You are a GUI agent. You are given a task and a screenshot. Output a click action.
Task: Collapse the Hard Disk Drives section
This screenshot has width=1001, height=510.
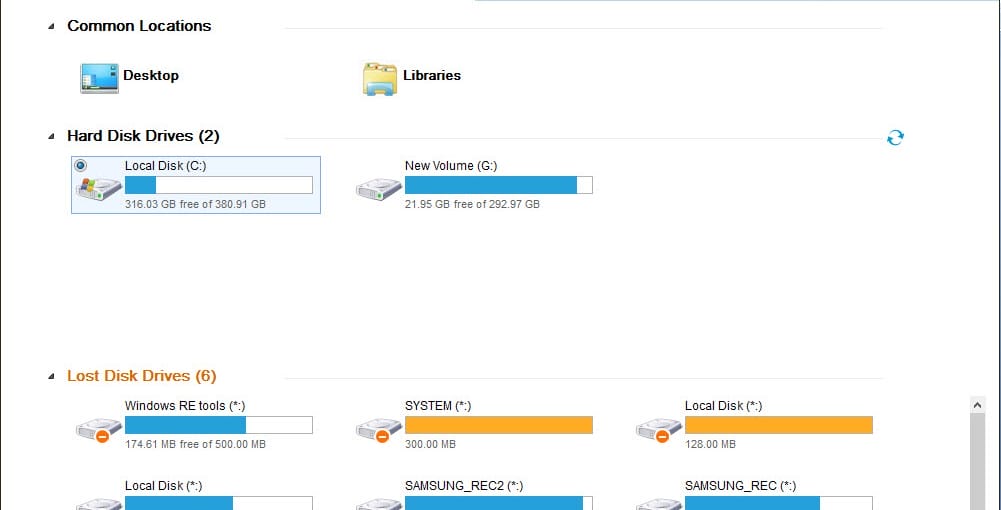click(51, 136)
